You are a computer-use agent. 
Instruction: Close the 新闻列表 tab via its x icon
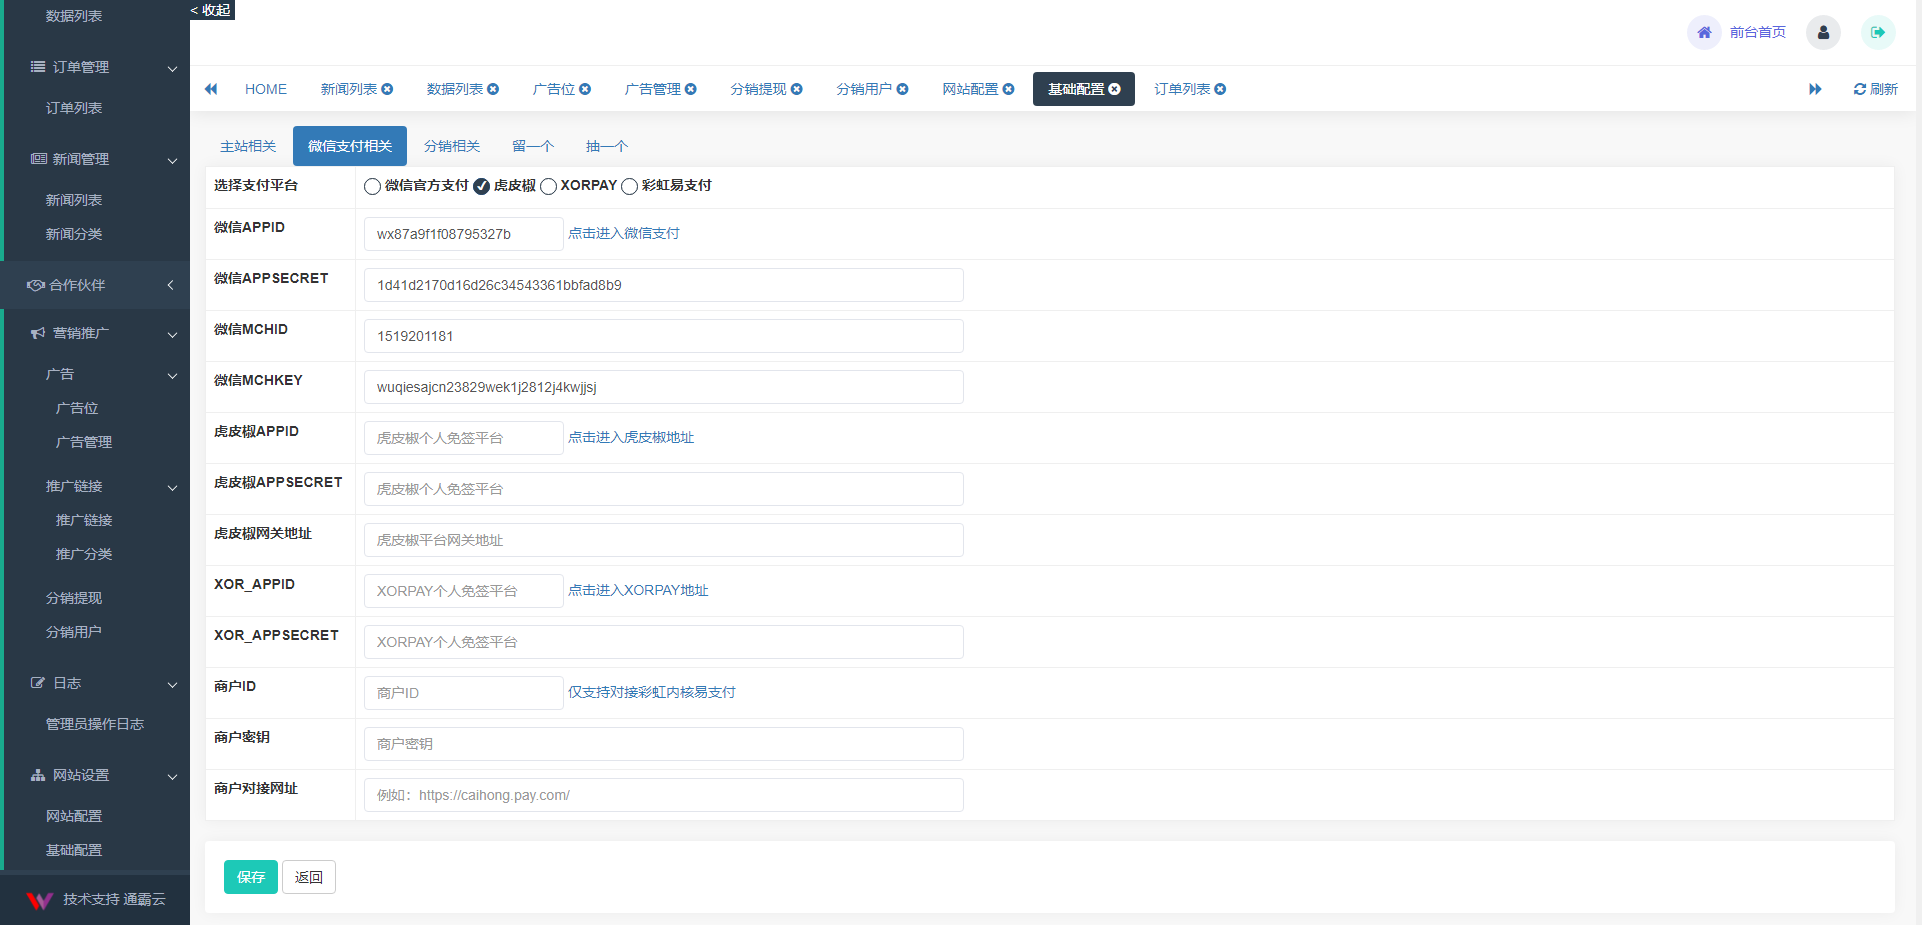point(387,89)
